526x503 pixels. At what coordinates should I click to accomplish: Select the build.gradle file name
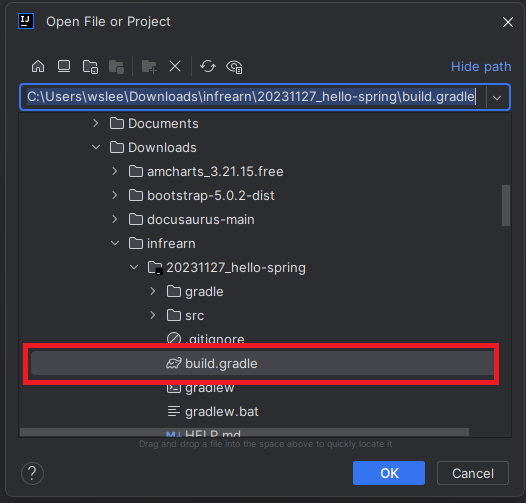(221, 364)
